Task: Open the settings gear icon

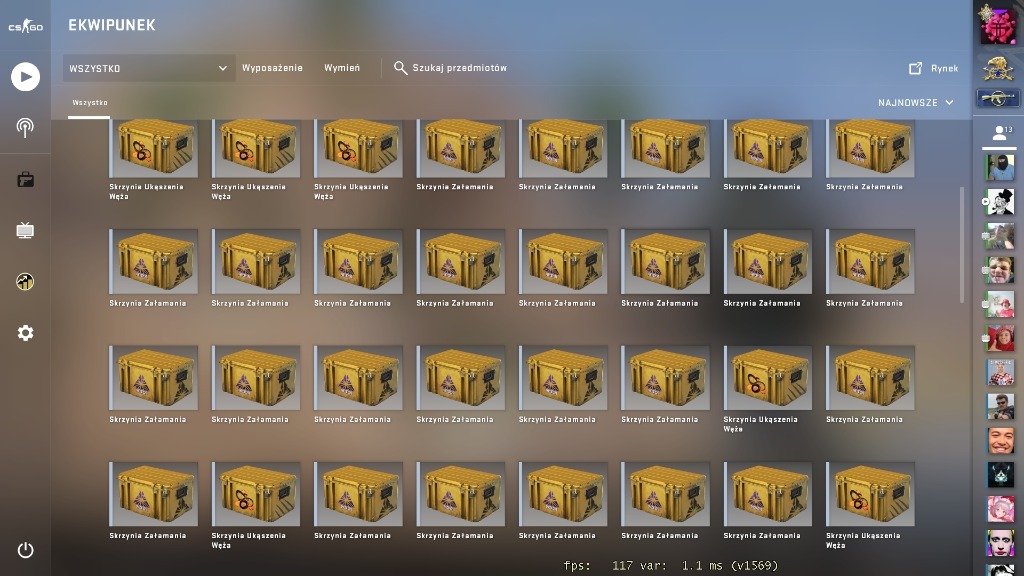Action: coord(25,333)
